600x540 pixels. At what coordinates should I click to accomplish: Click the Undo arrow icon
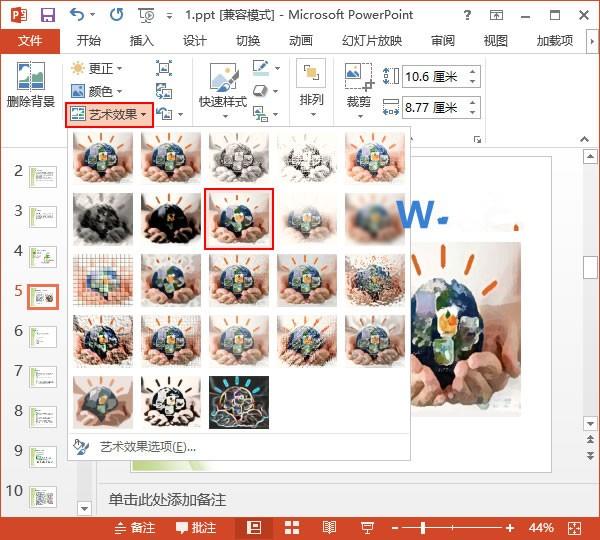[x=77, y=15]
